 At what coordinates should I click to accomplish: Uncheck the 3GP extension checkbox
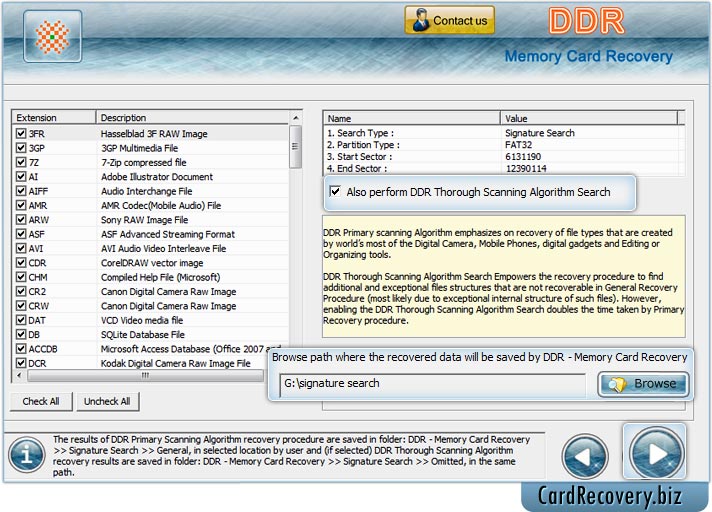tap(21, 148)
